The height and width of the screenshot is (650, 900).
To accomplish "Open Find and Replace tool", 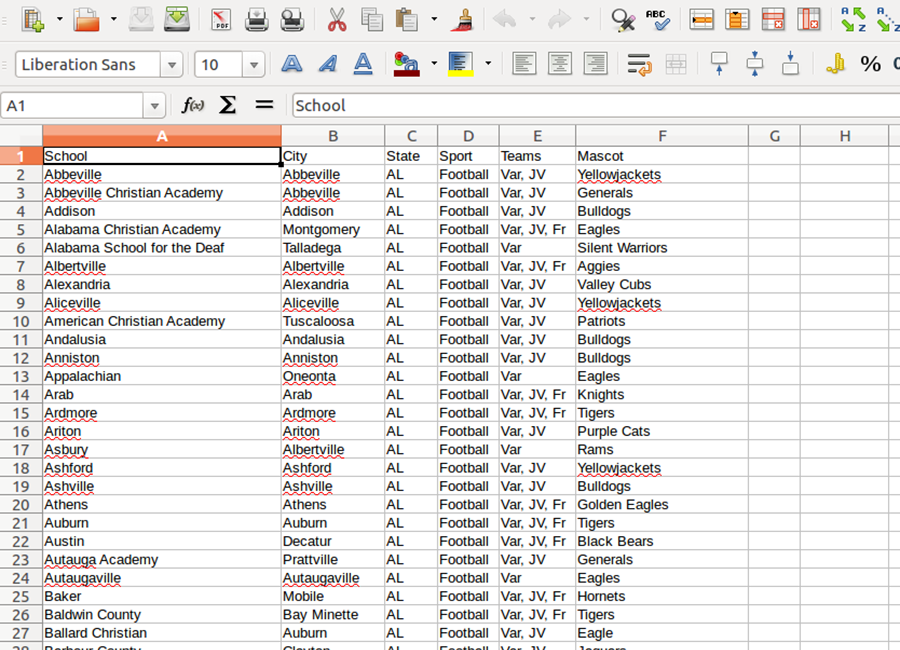I will (622, 19).
